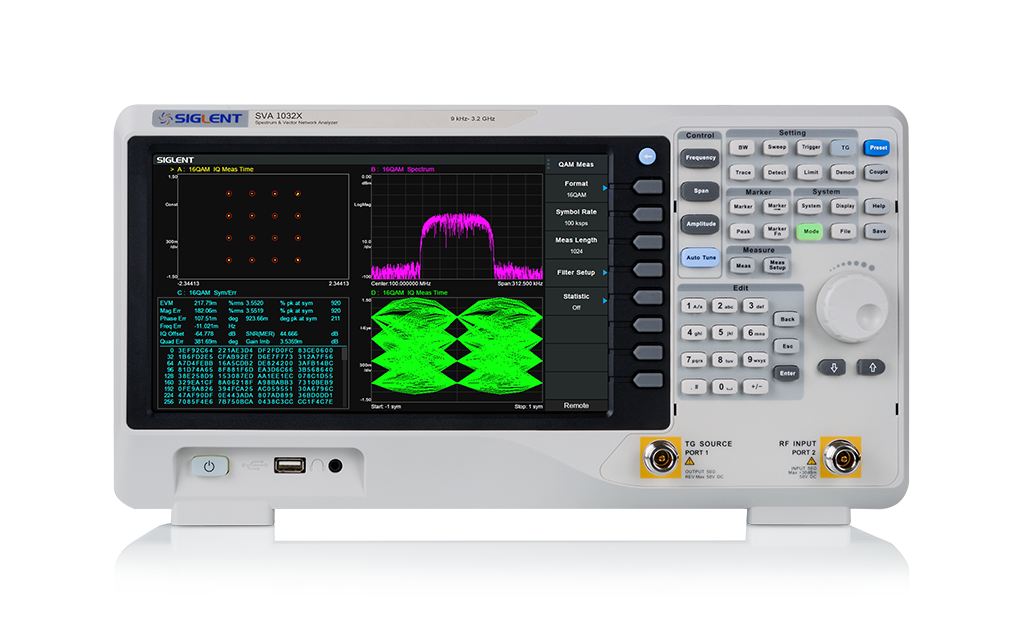Expand the Format 16QAM submenu
1024x619 pixels.
576,189
